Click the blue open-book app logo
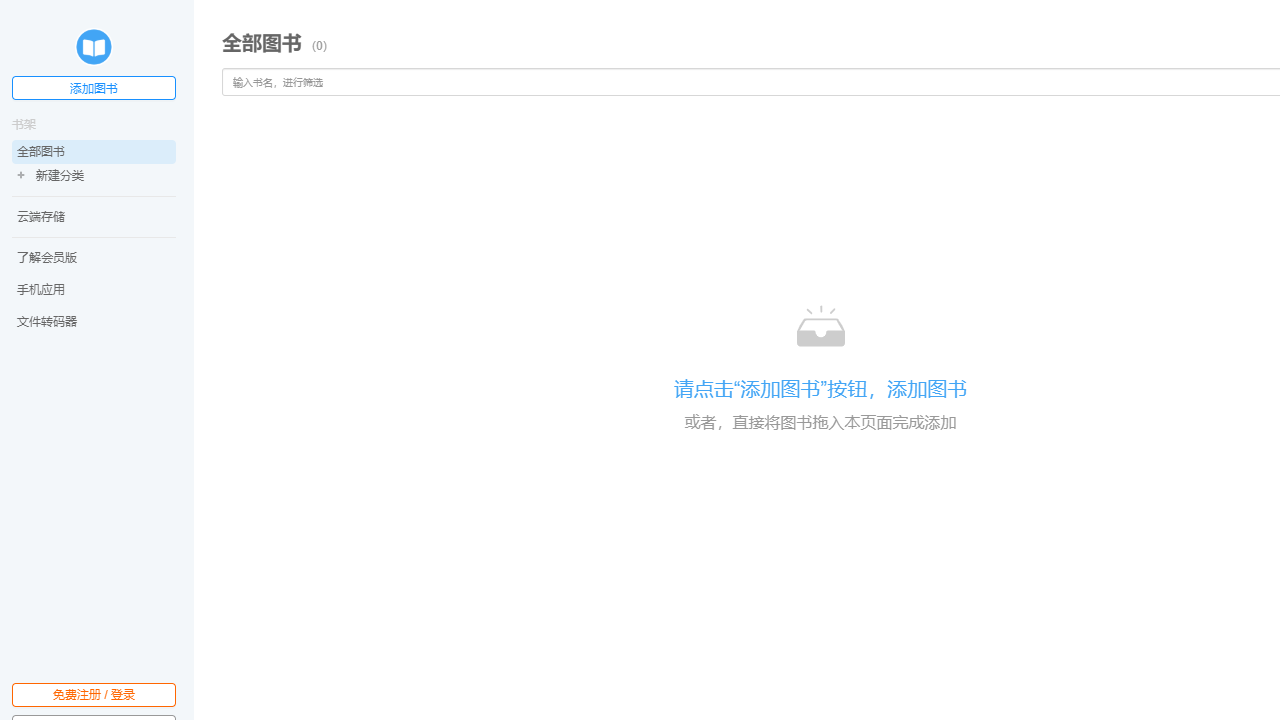 click(x=94, y=47)
